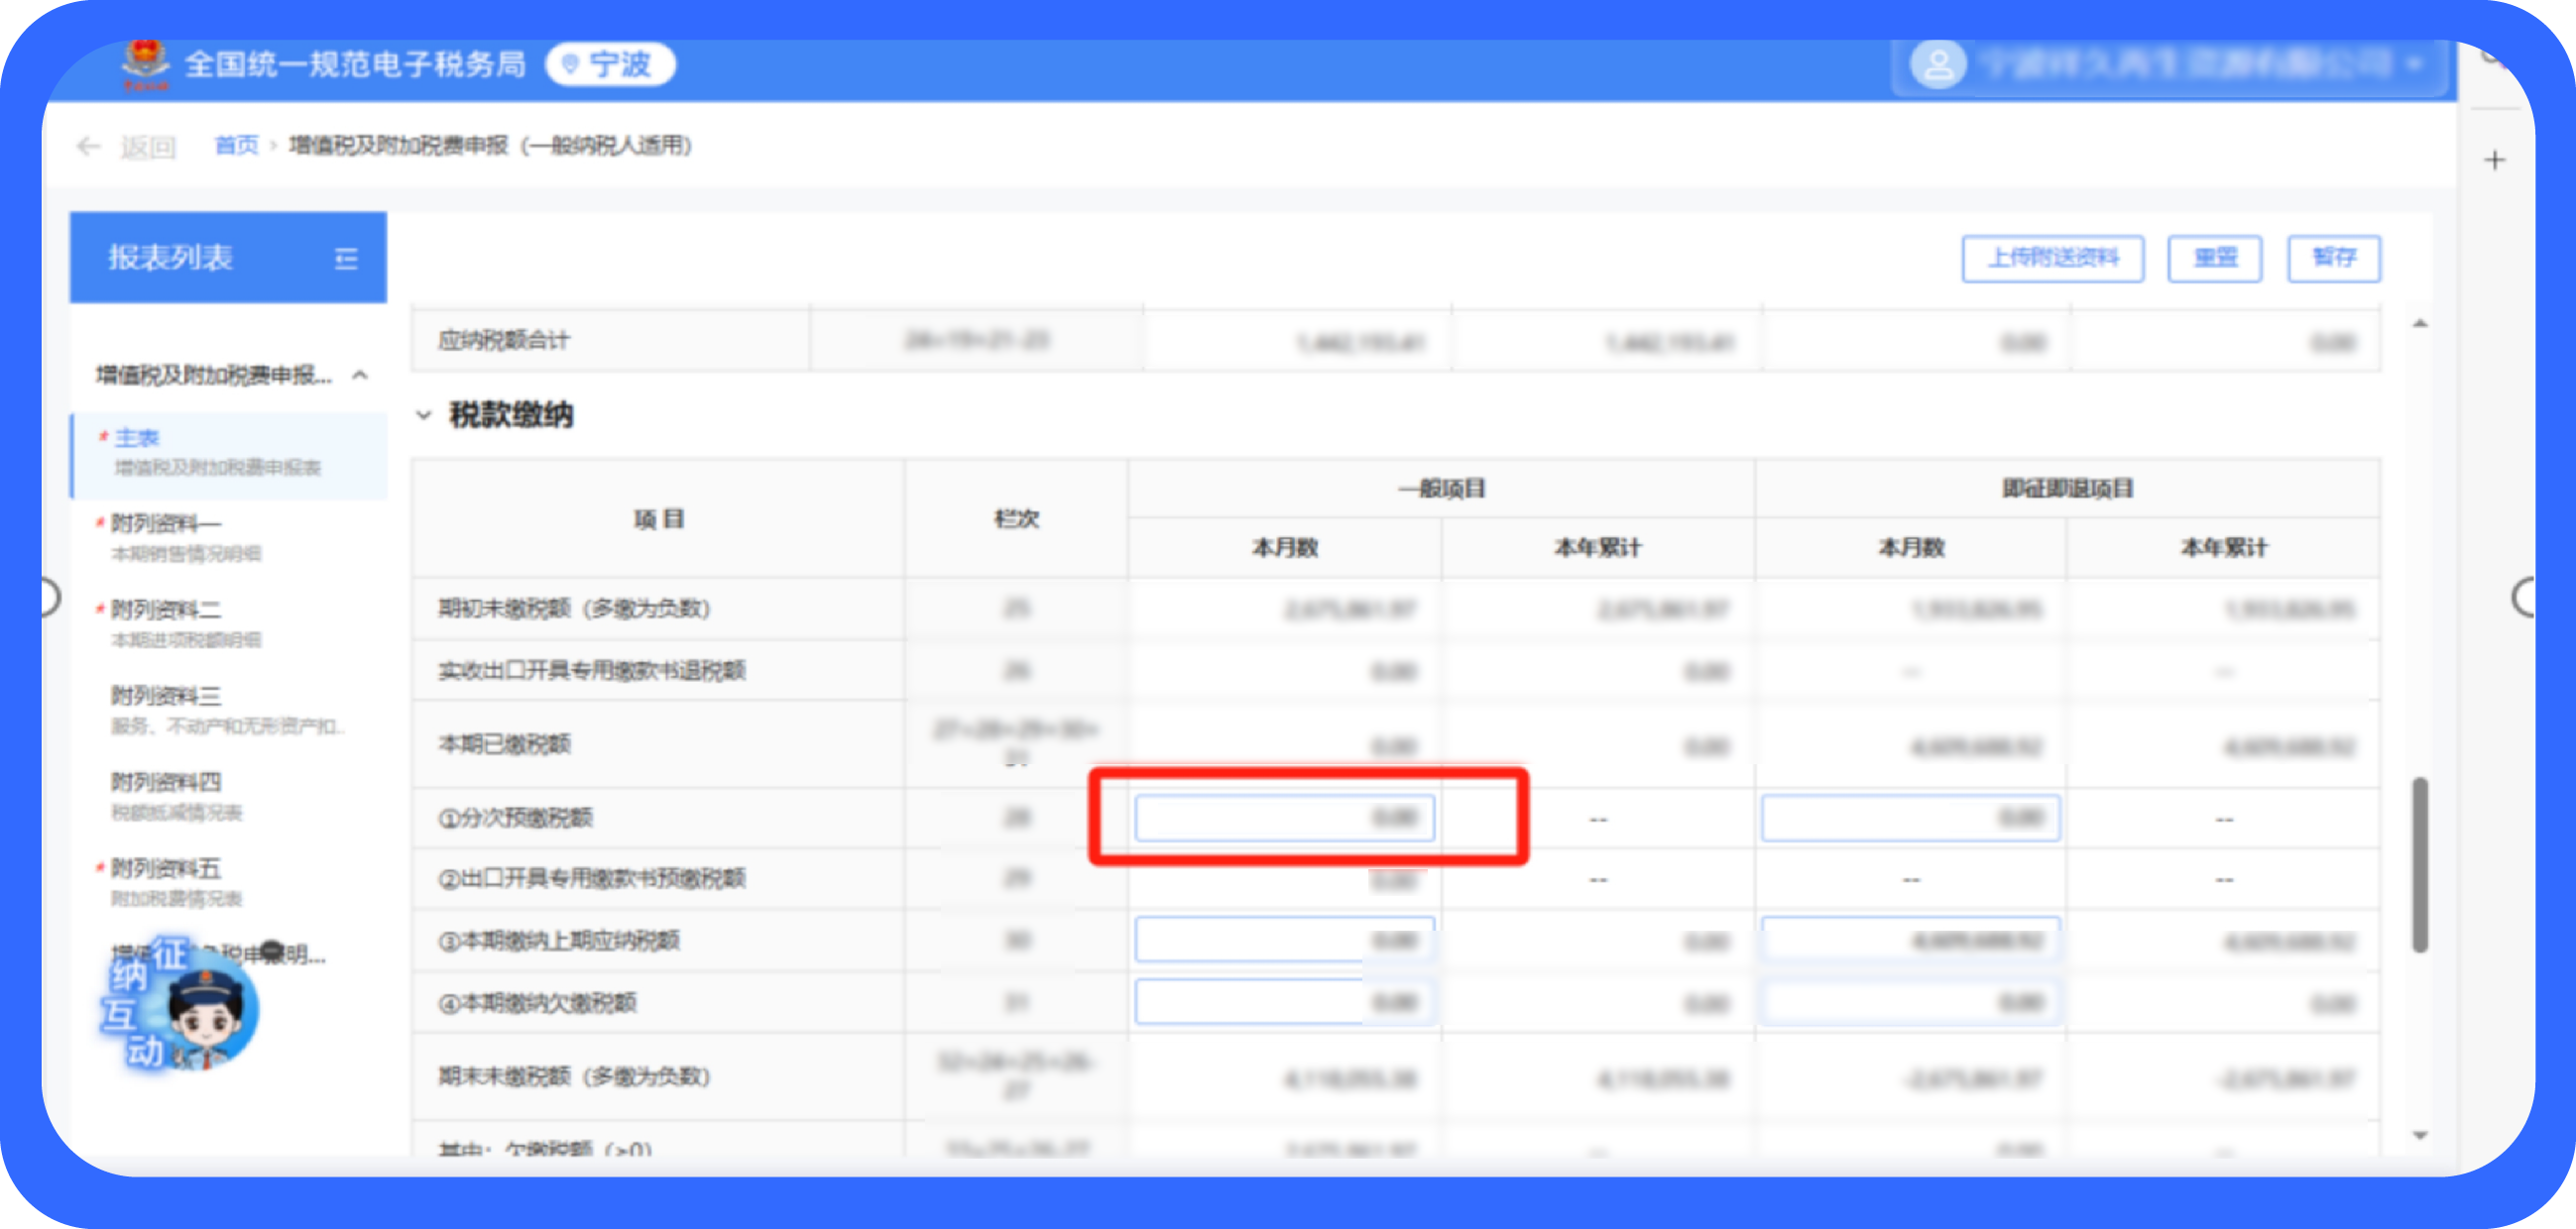Click the 暂存 button

tap(2333, 259)
